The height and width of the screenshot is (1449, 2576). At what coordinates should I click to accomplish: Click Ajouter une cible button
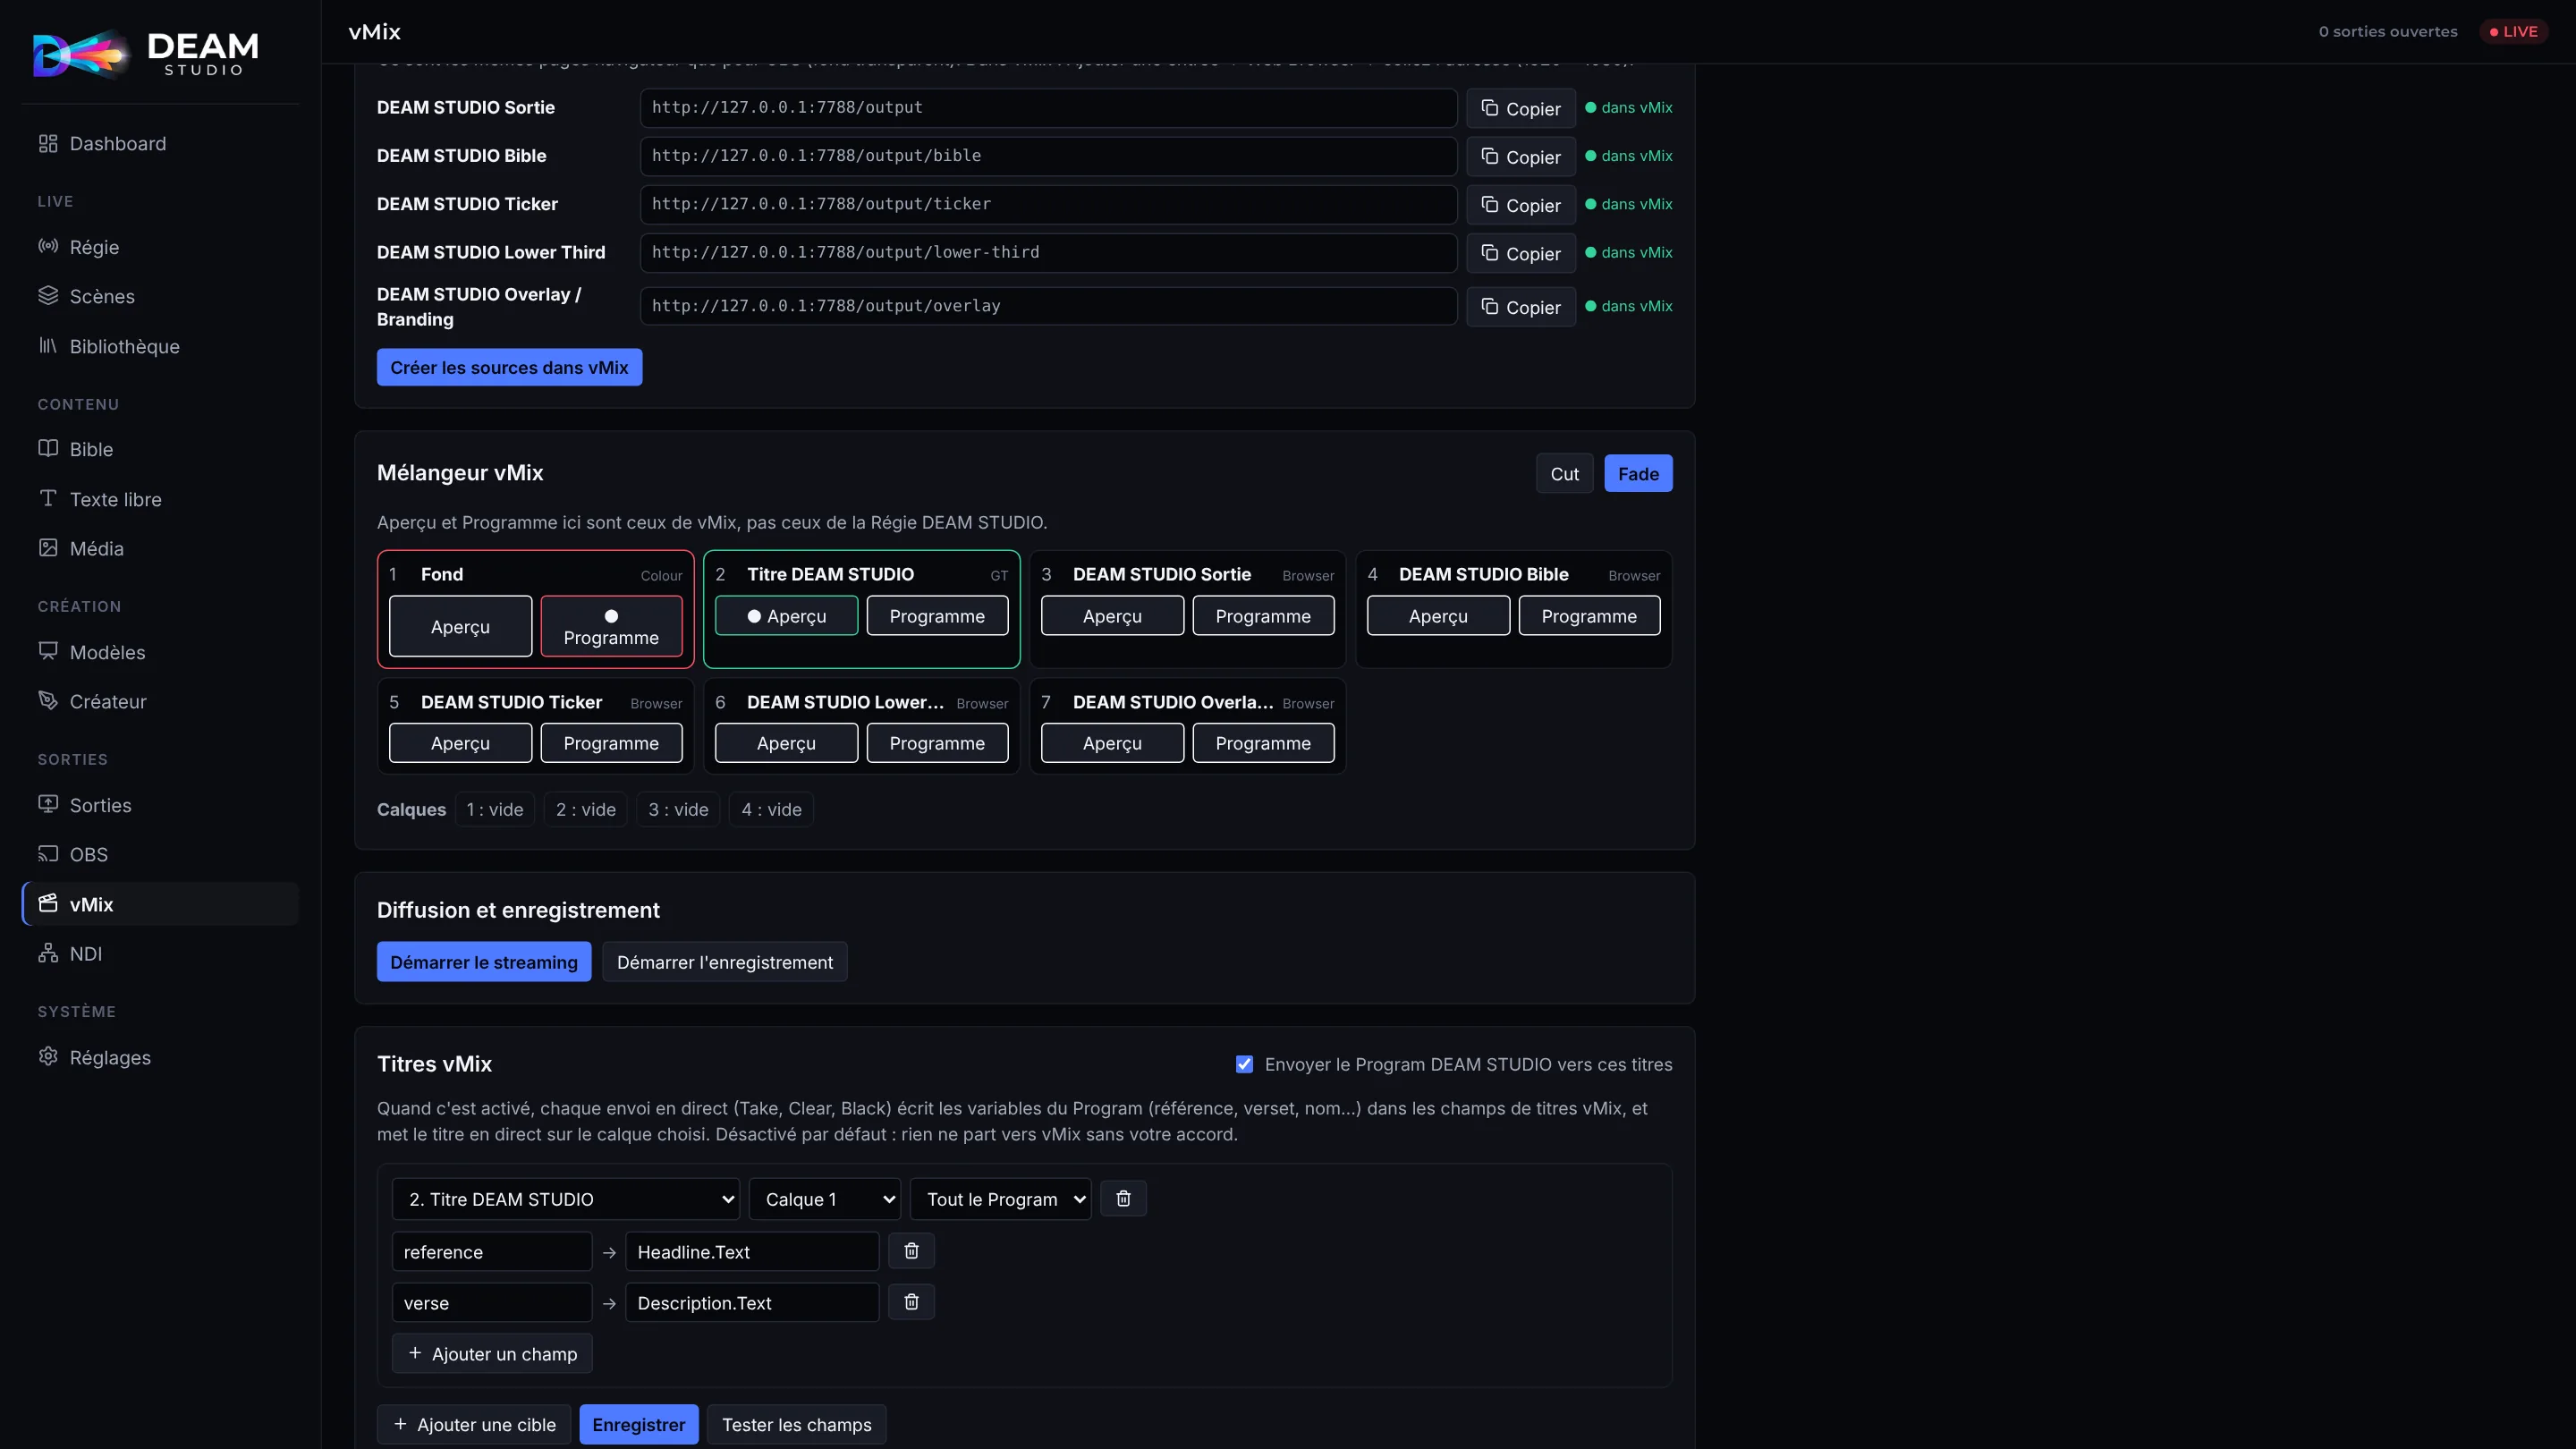(x=474, y=1425)
